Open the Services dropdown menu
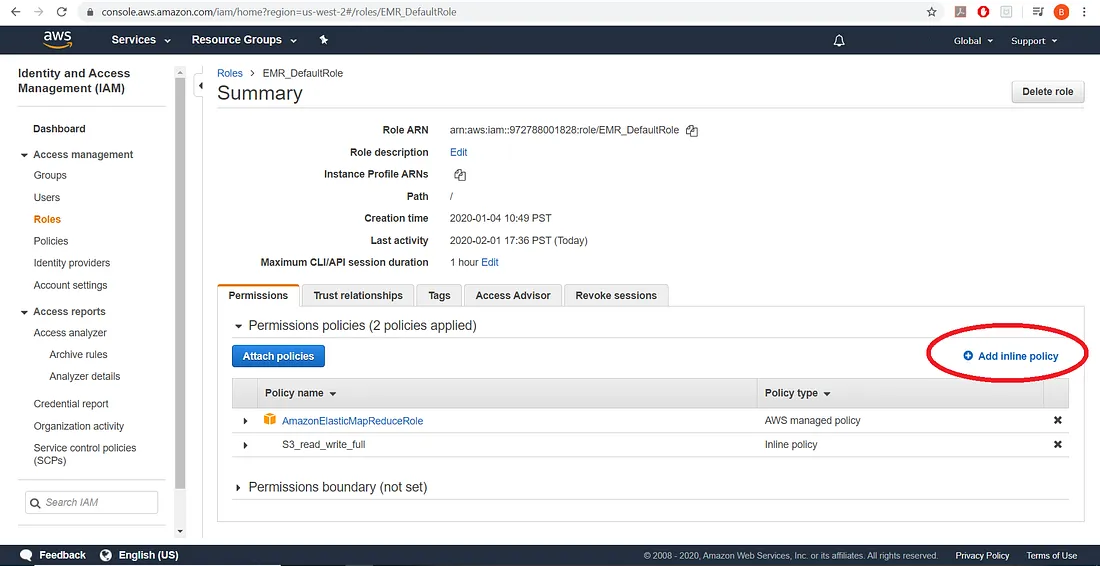This screenshot has height=566, width=1100. [x=141, y=40]
